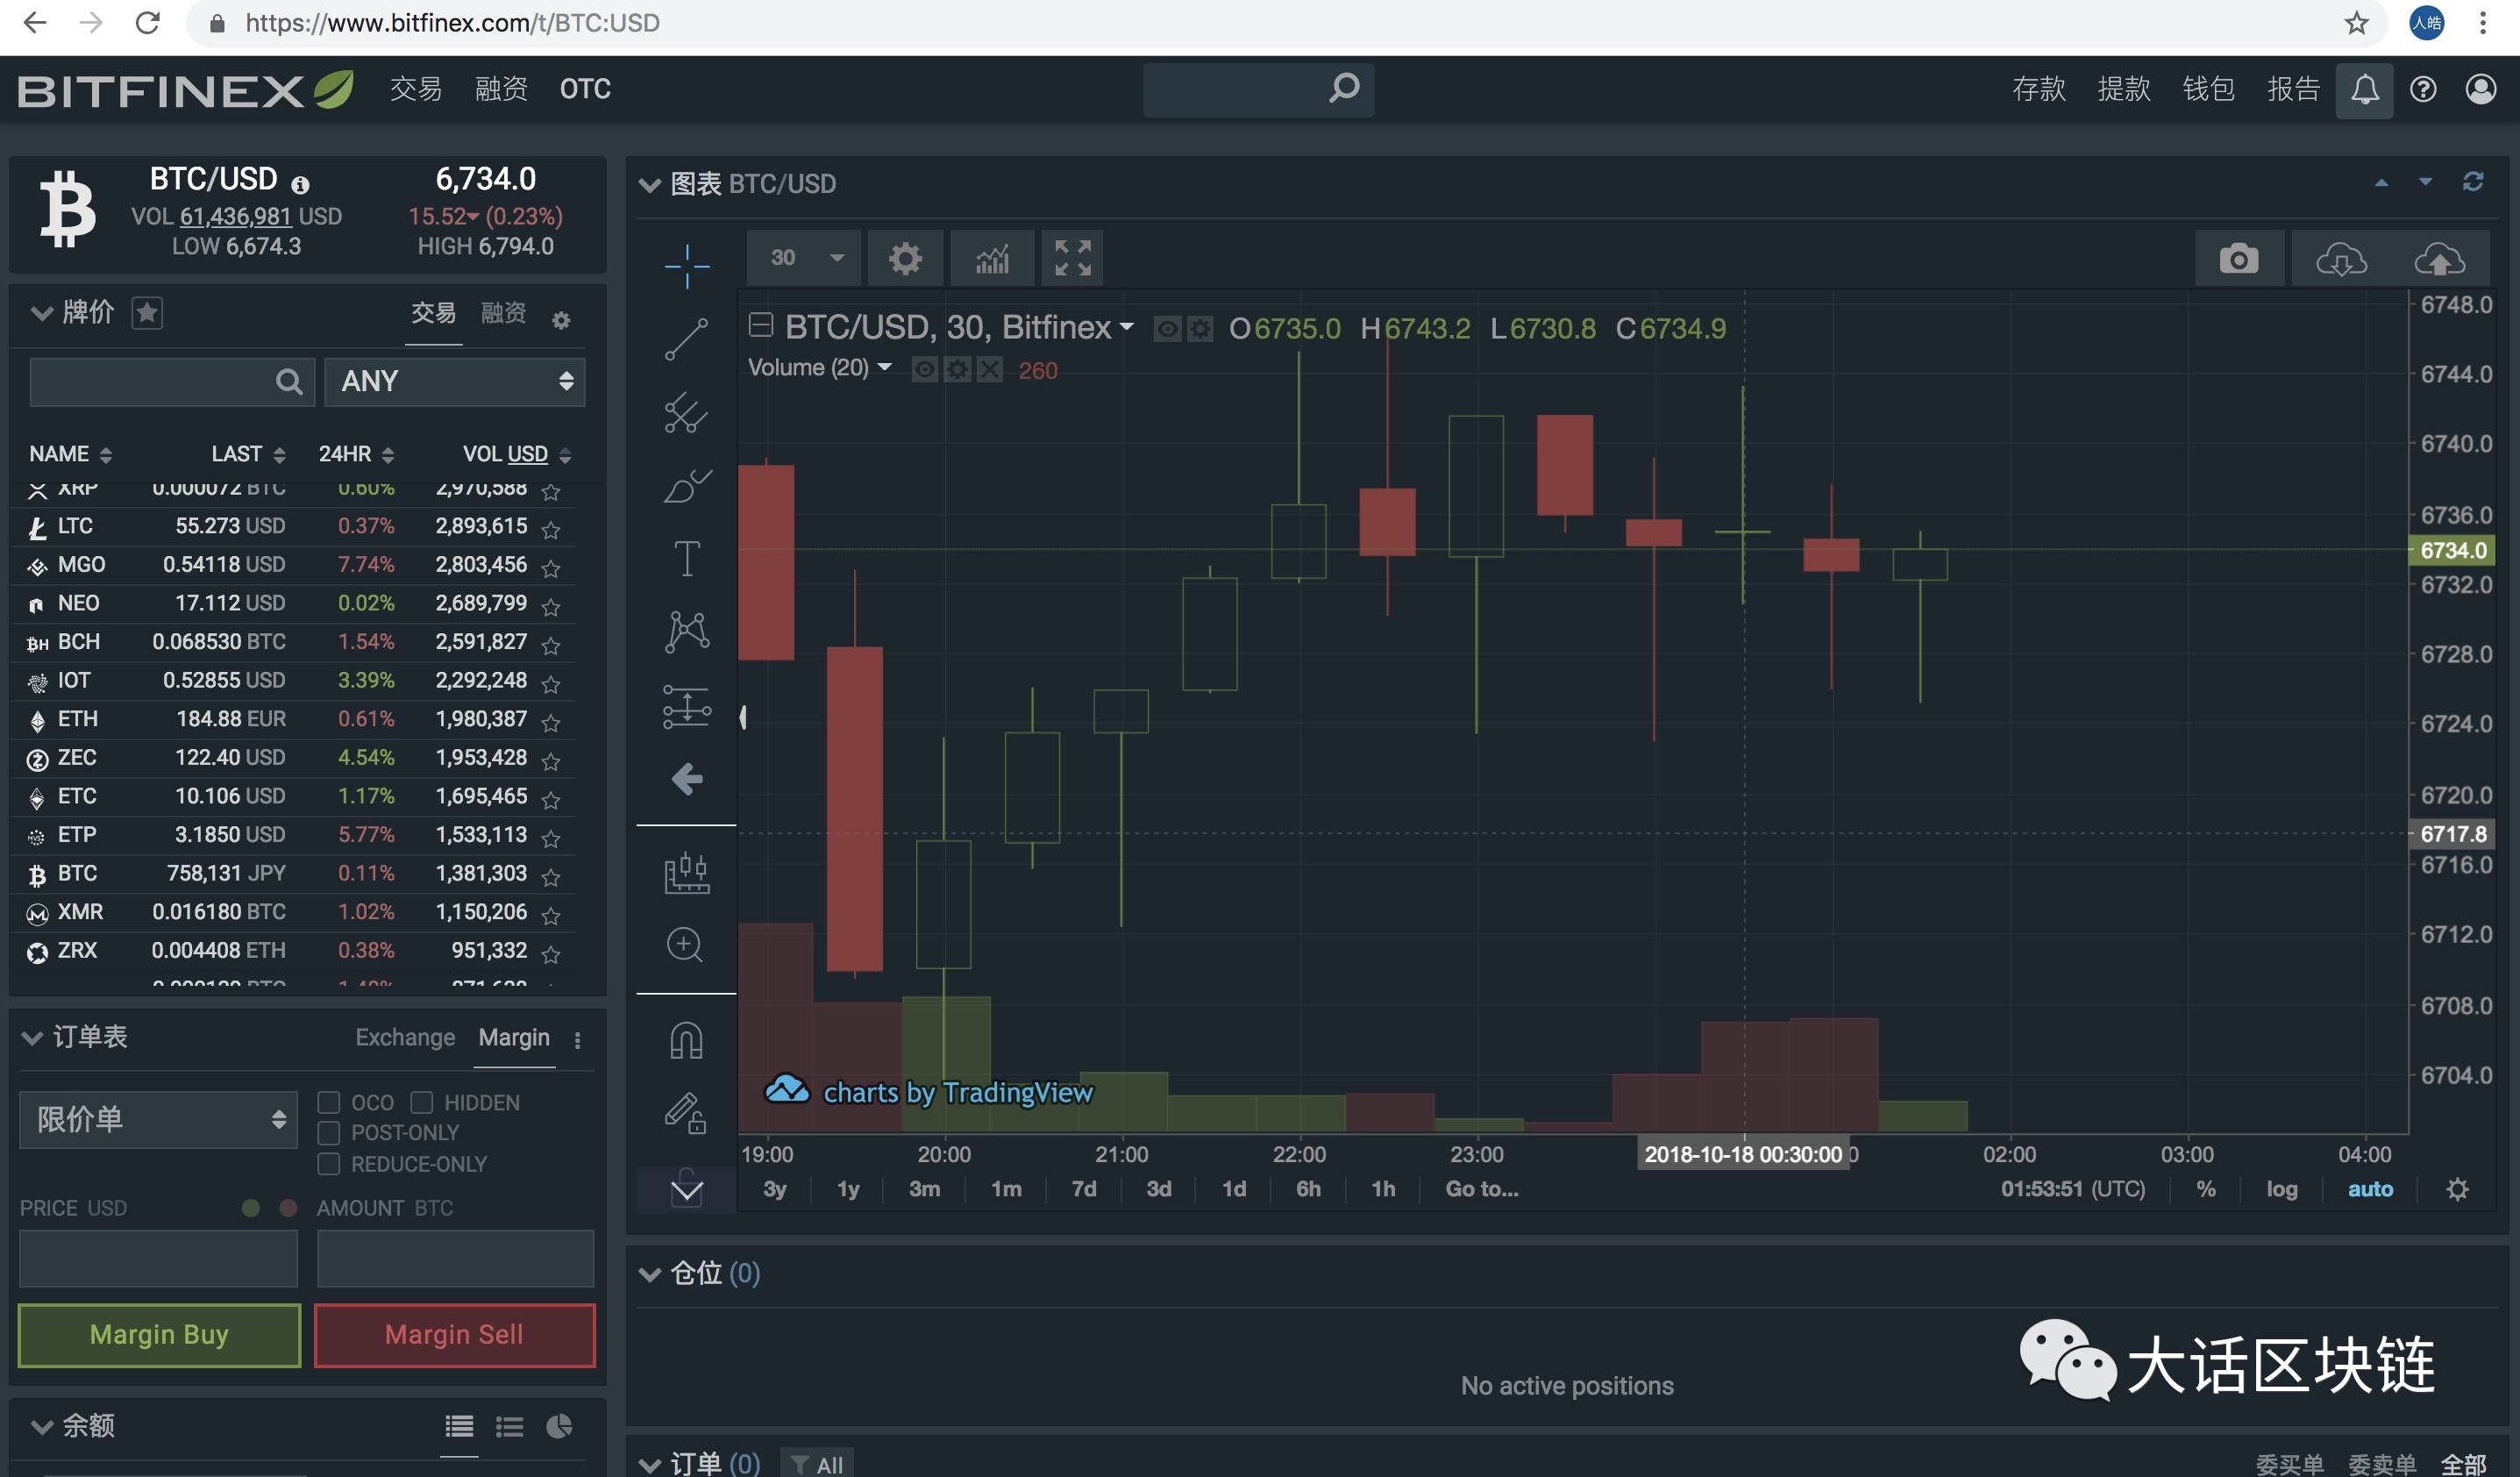The width and height of the screenshot is (2520, 1477).
Task: Open the Withdraw link in header
Action: pyautogui.click(x=2124, y=89)
